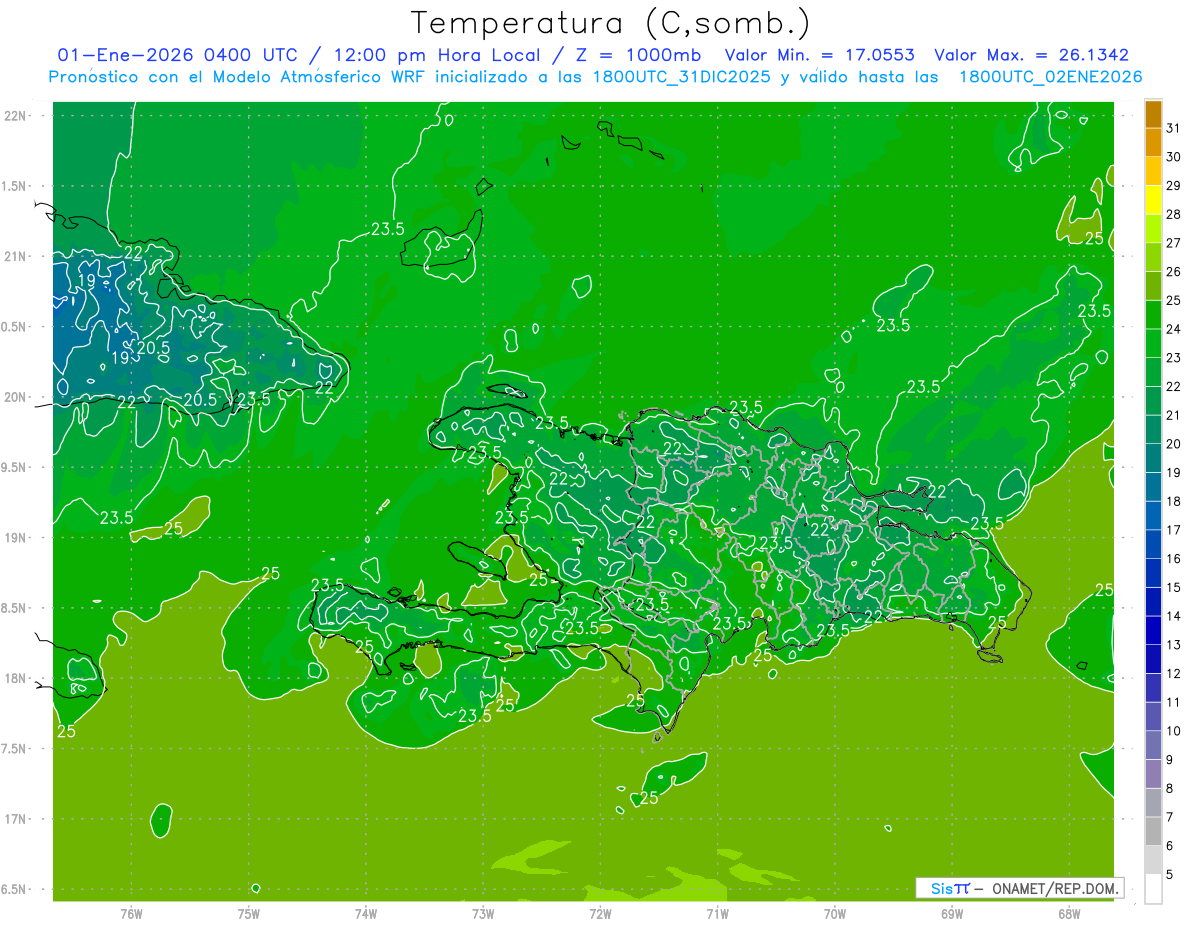Image resolution: width=1200 pixels, height=927 pixels.
Task: Click longitude axis label 70W
Action: pos(834,913)
